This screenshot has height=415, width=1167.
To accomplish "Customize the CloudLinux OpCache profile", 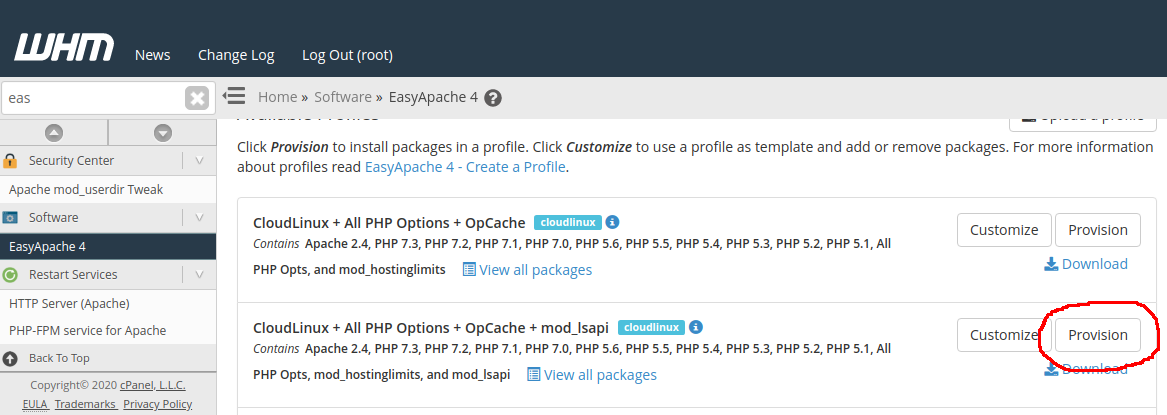I will [x=1004, y=230].
